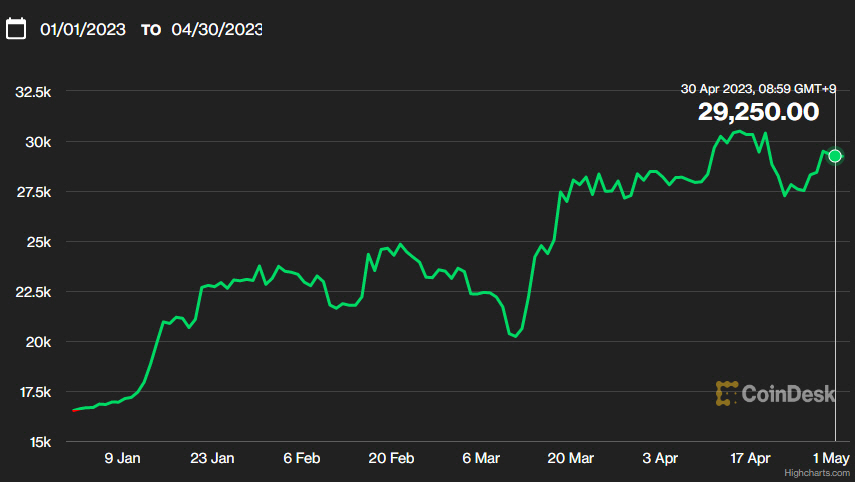
Task: Select the 23 Jan x-axis label
Action: pos(212,458)
